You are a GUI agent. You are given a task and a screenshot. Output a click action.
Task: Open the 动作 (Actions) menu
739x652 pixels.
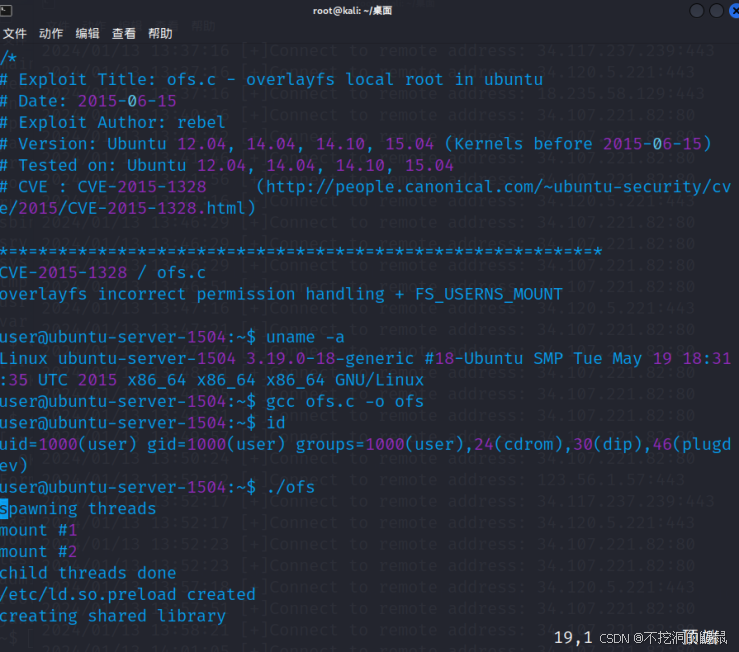[x=51, y=33]
